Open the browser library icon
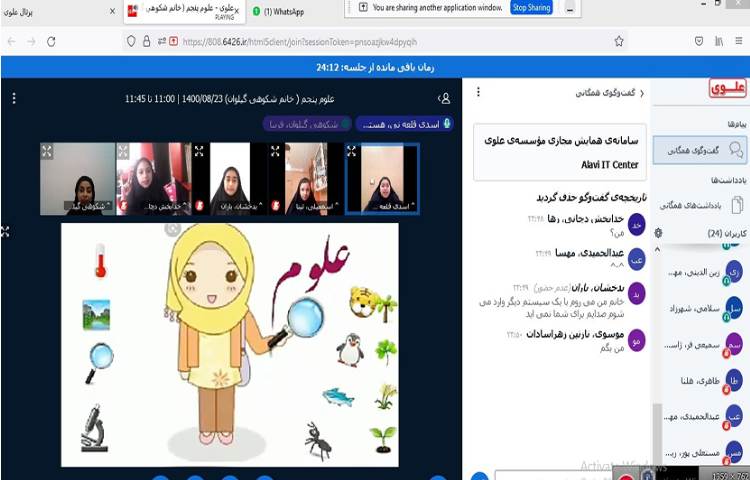Screen dimensions: 750x480 point(719,42)
